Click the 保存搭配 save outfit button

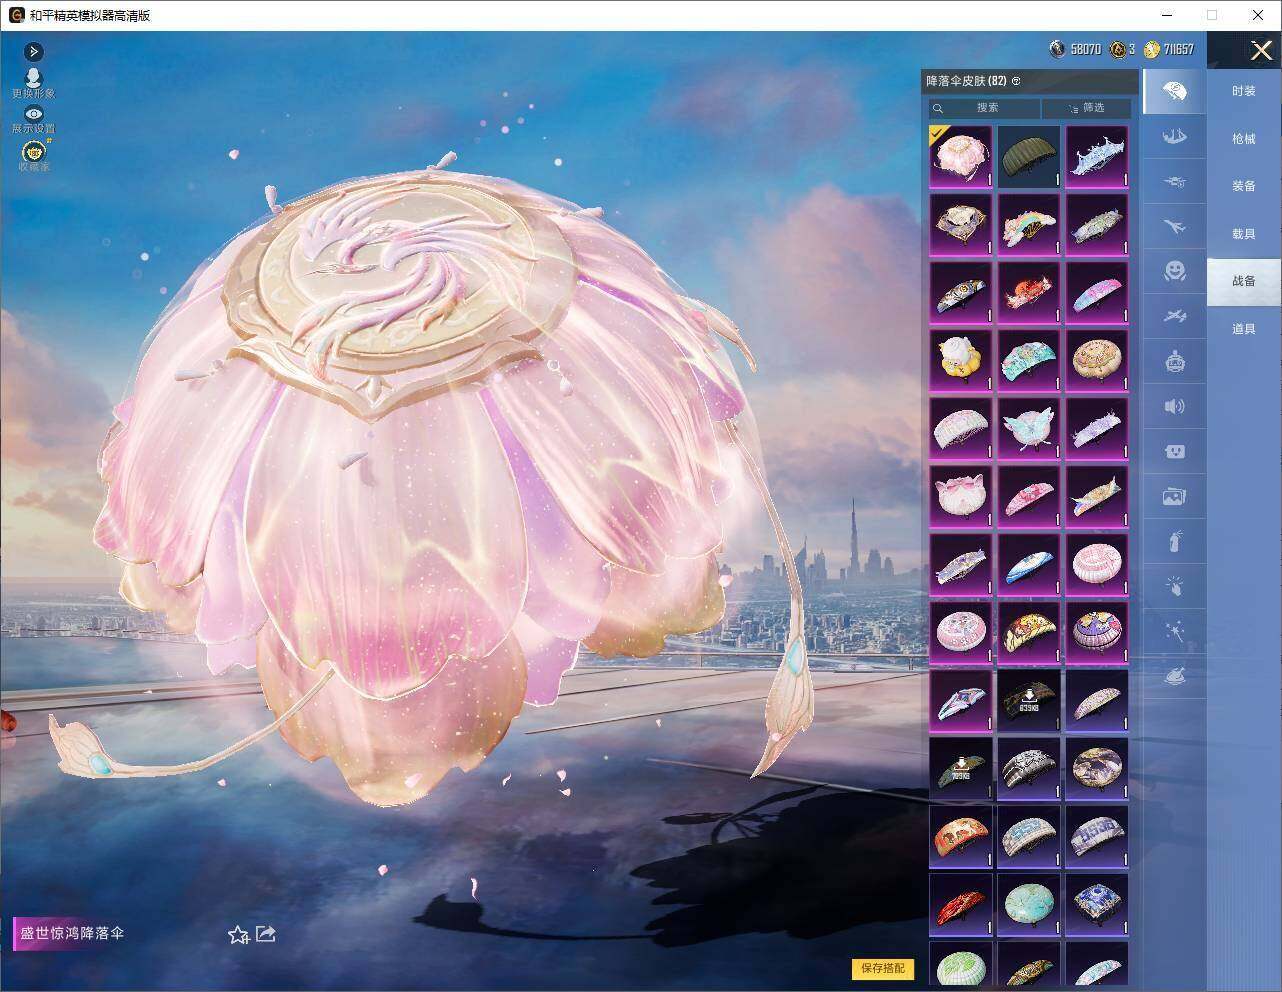[883, 968]
